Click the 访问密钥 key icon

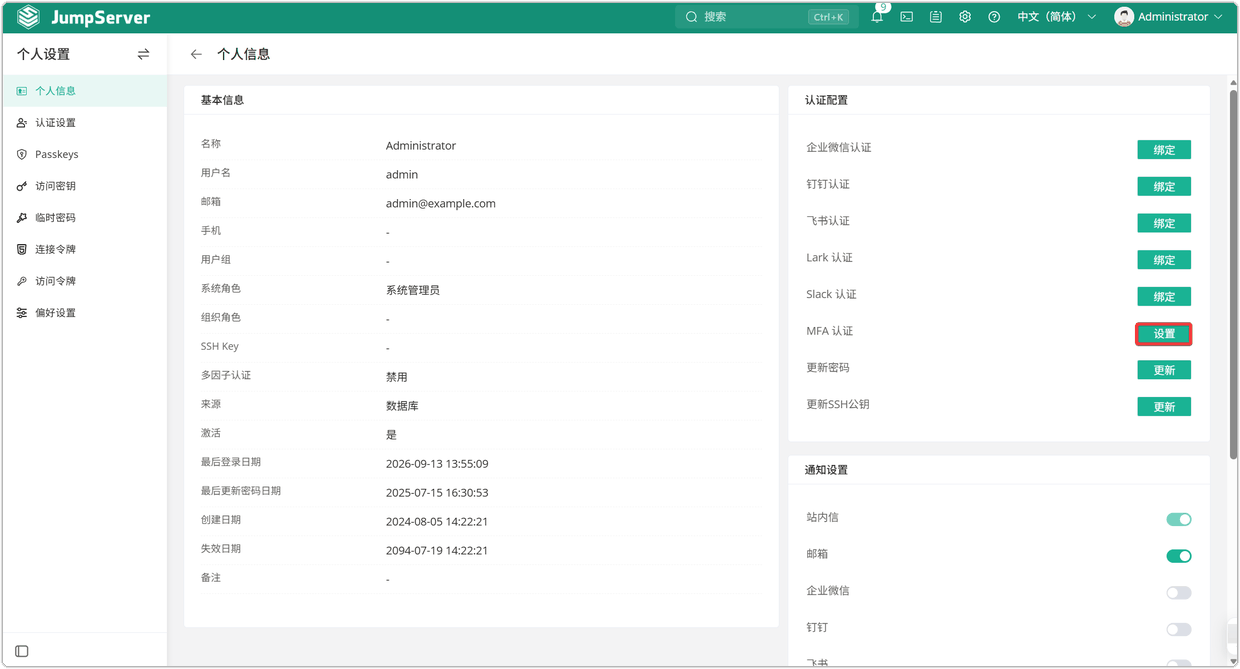click(x=22, y=186)
